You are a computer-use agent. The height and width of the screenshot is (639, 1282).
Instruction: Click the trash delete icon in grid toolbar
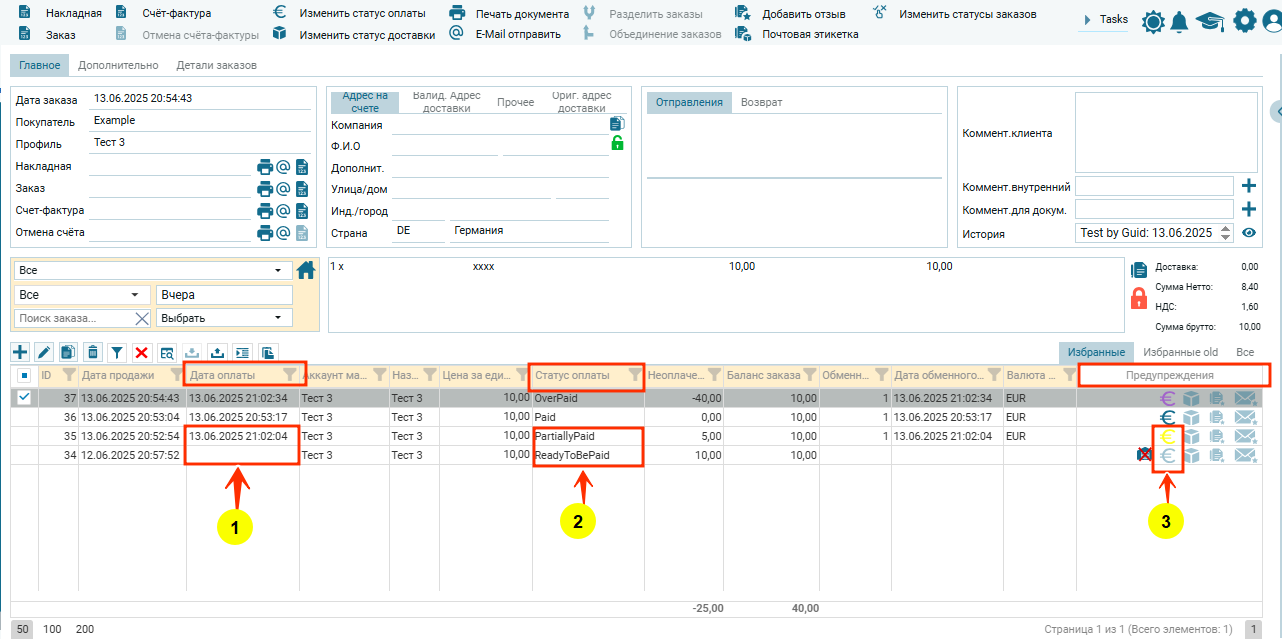point(93,352)
